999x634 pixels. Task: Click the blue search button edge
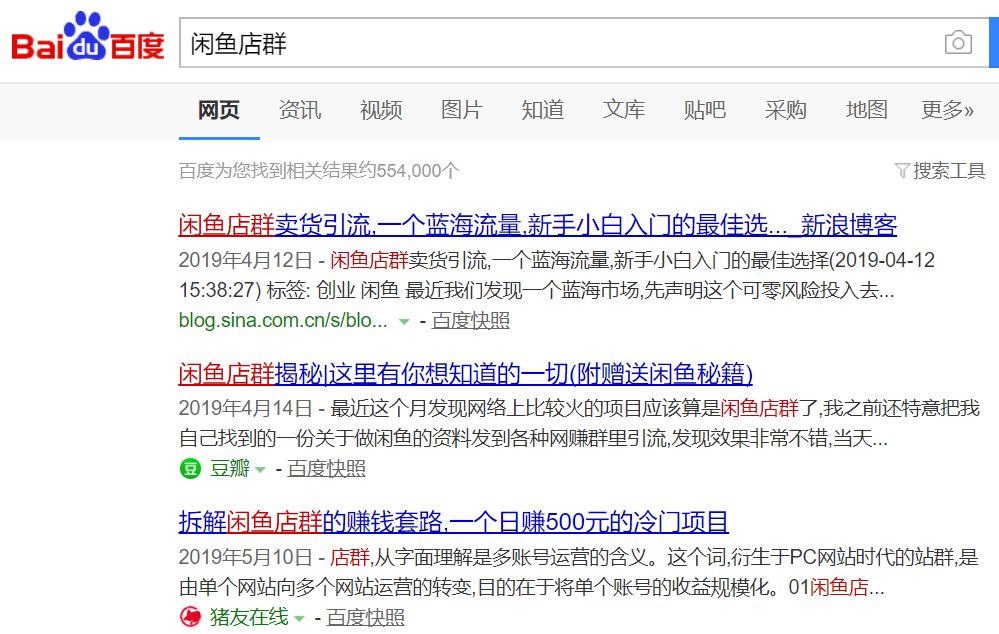pos(993,43)
